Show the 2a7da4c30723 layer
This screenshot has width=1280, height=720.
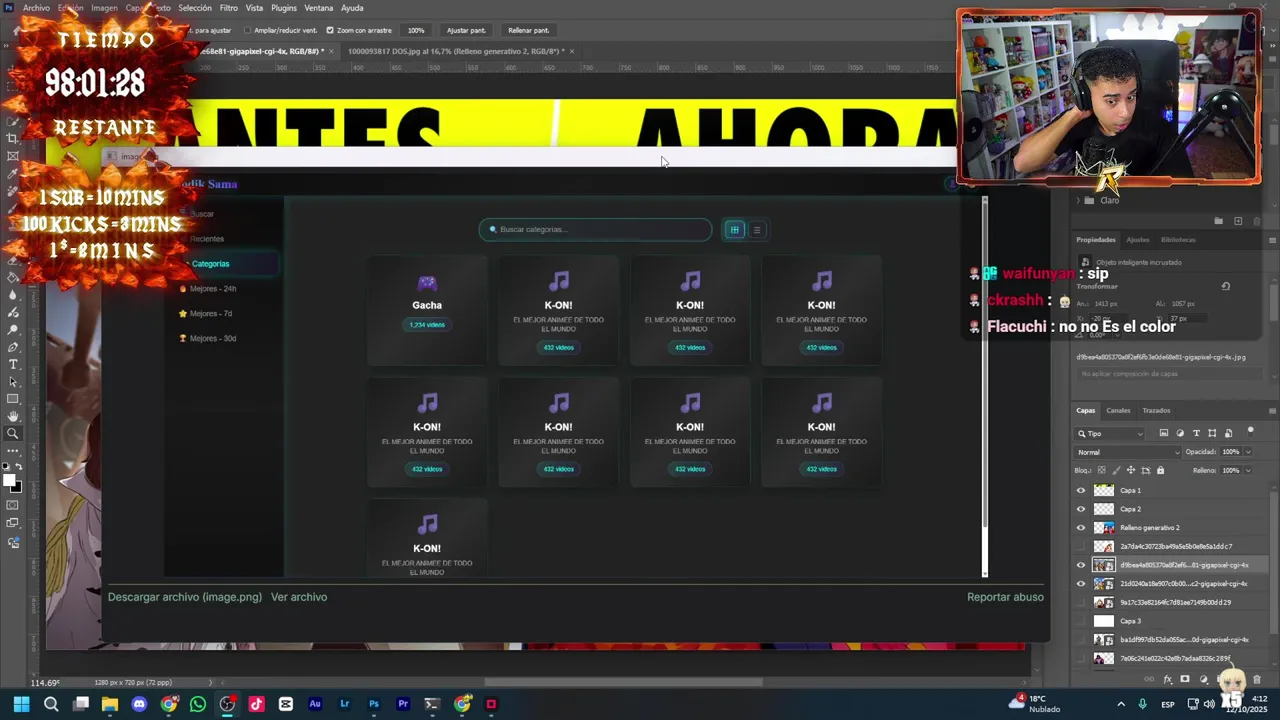1080,547
